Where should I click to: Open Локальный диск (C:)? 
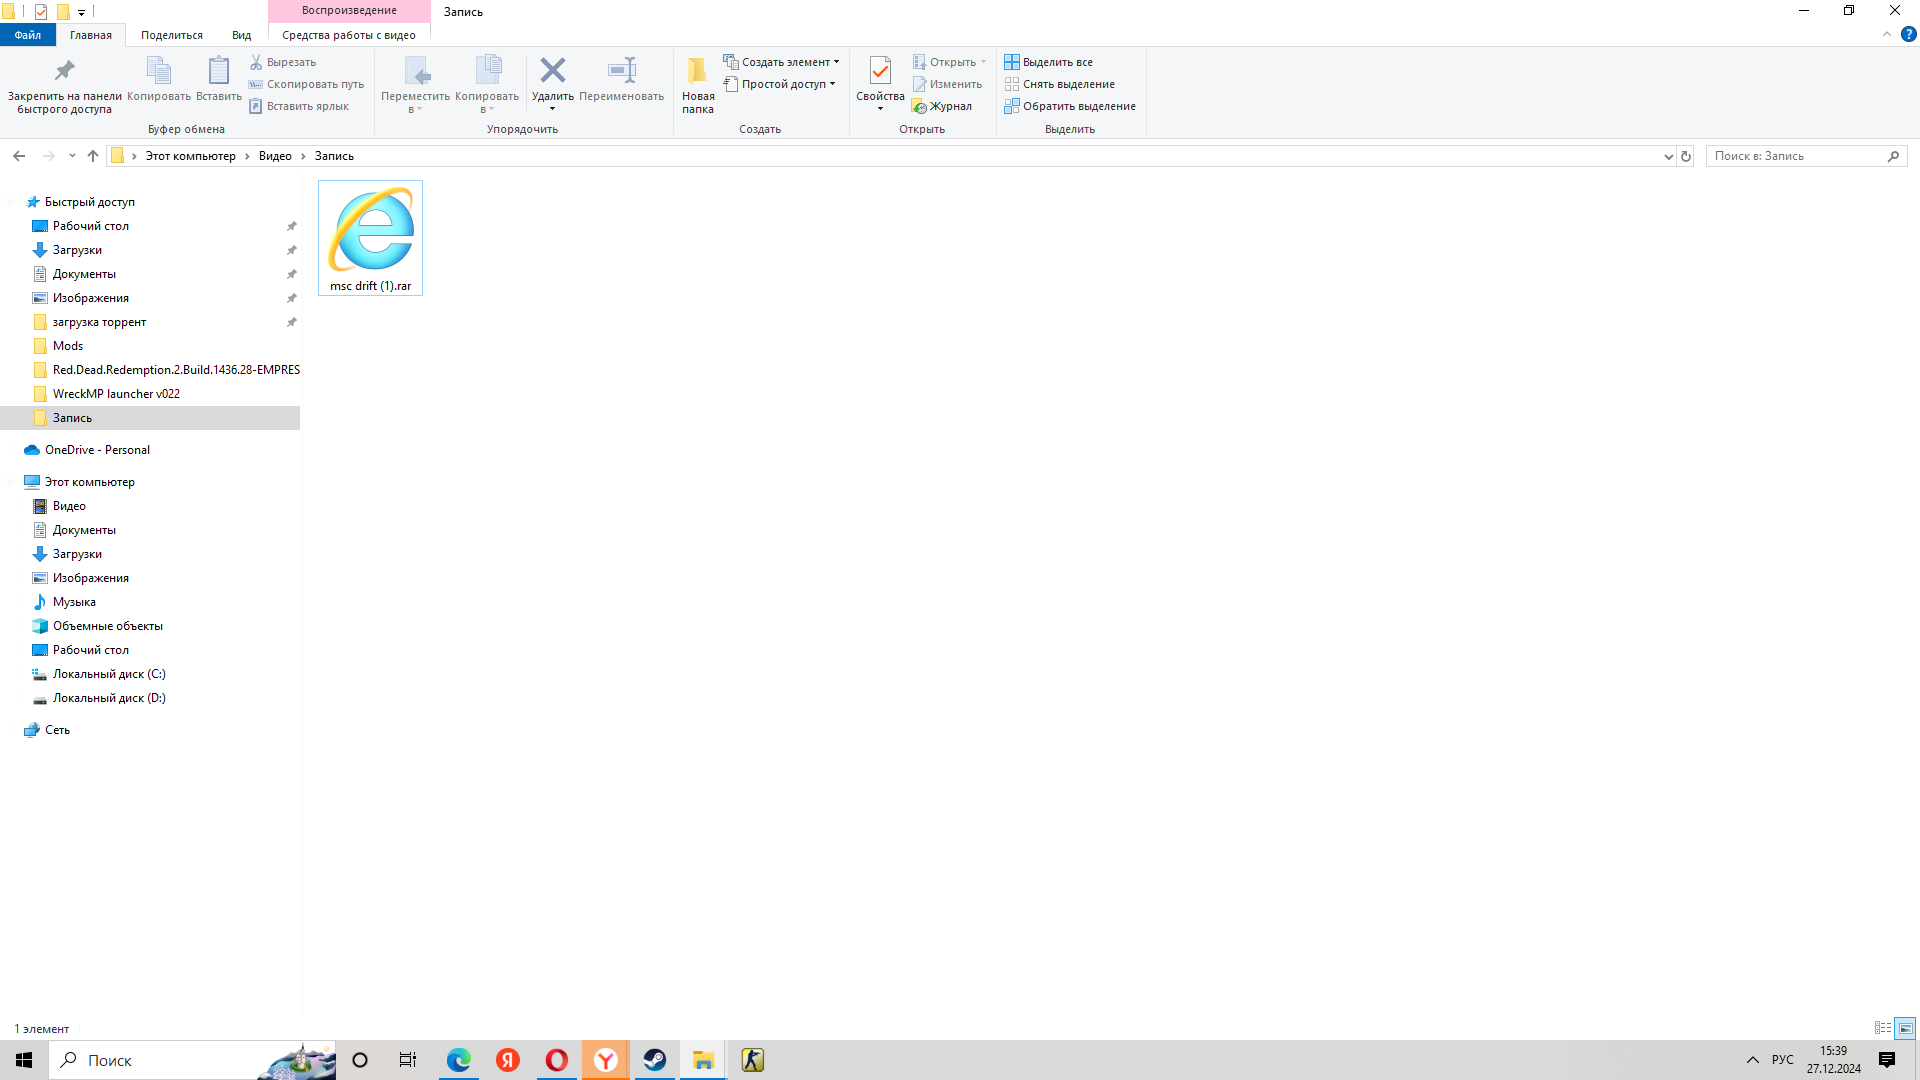pos(109,674)
